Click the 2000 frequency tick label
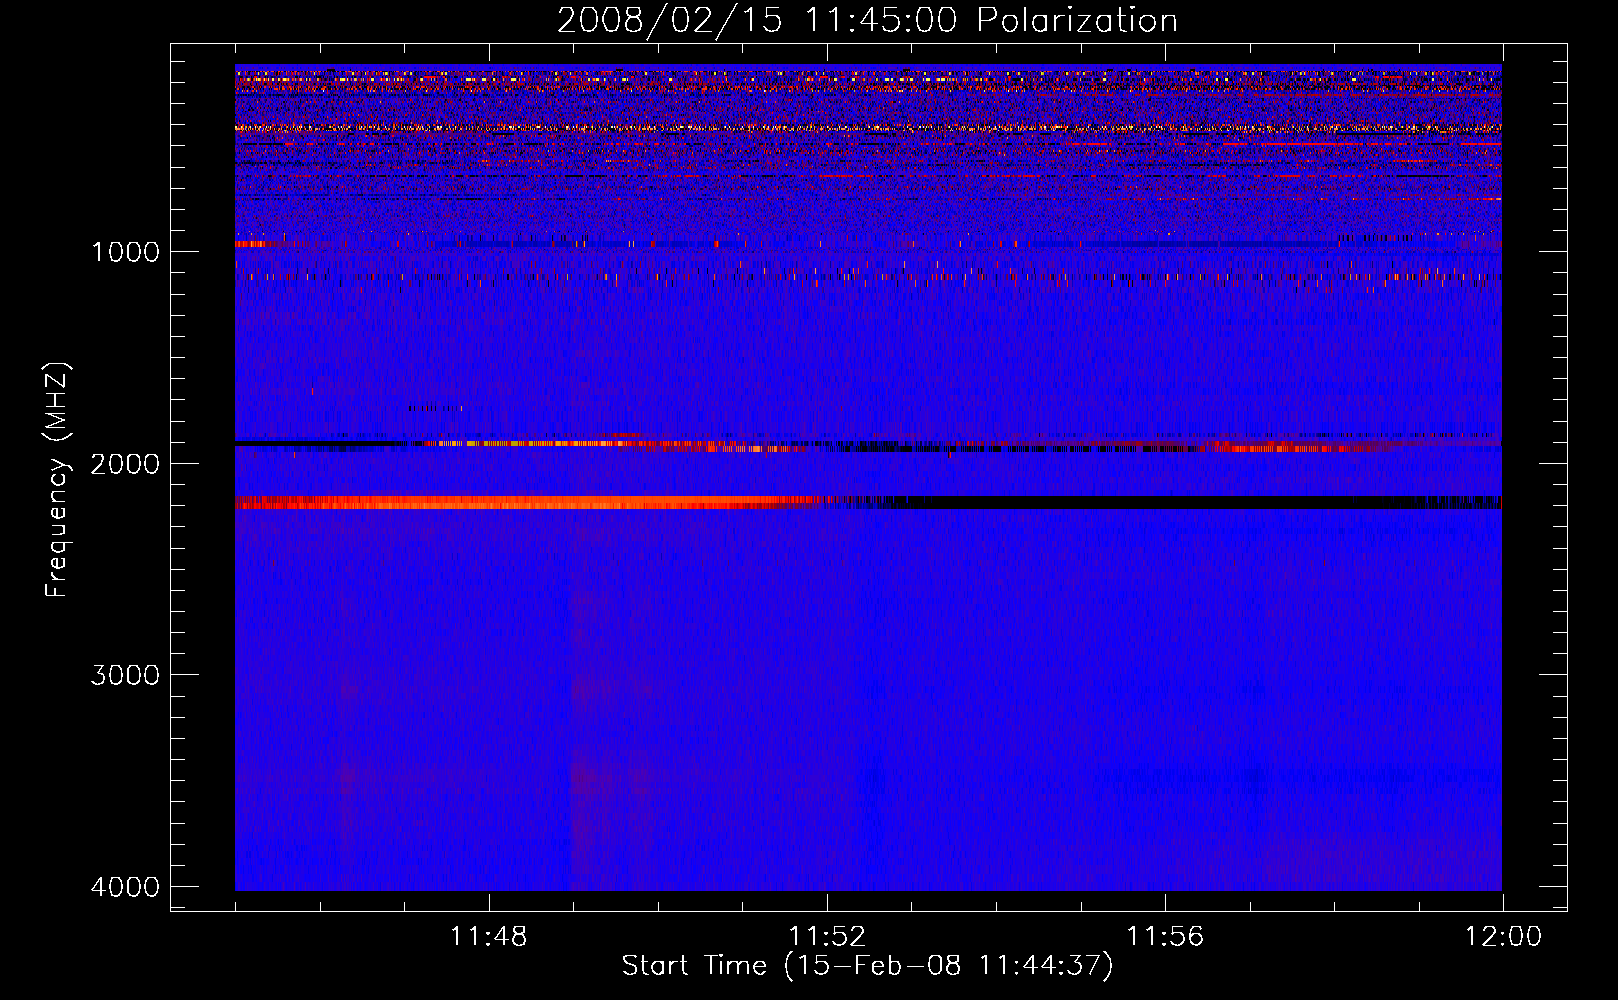 pos(126,463)
